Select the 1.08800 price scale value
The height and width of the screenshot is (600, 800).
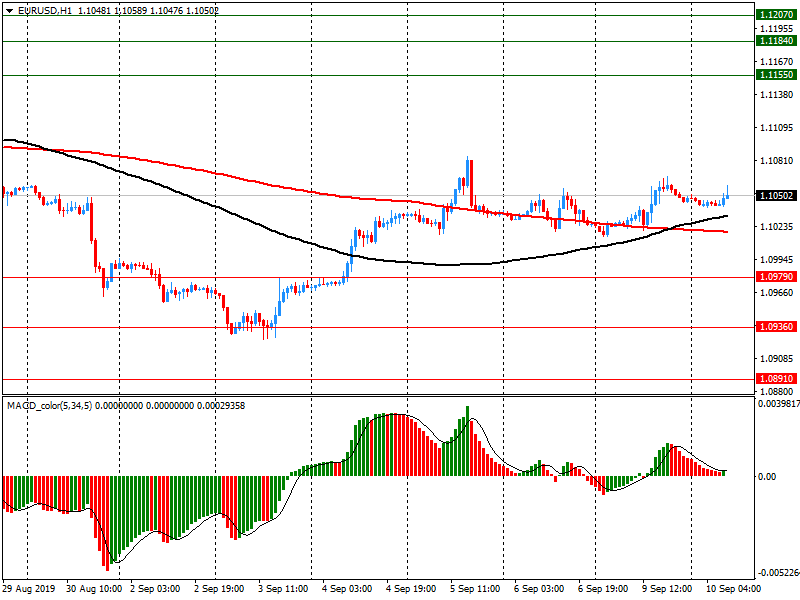[777, 392]
